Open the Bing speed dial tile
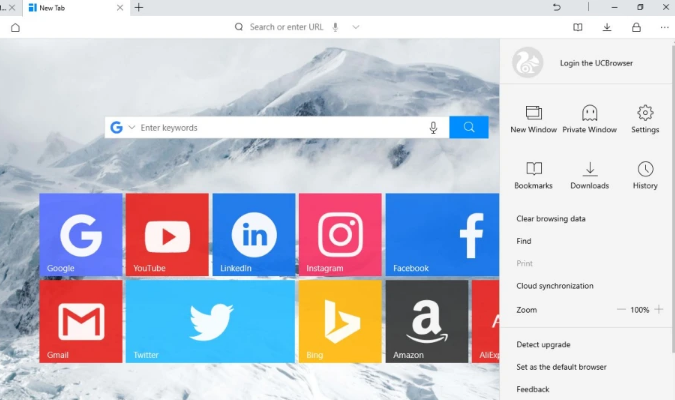This screenshot has width=675, height=400. pos(340,322)
